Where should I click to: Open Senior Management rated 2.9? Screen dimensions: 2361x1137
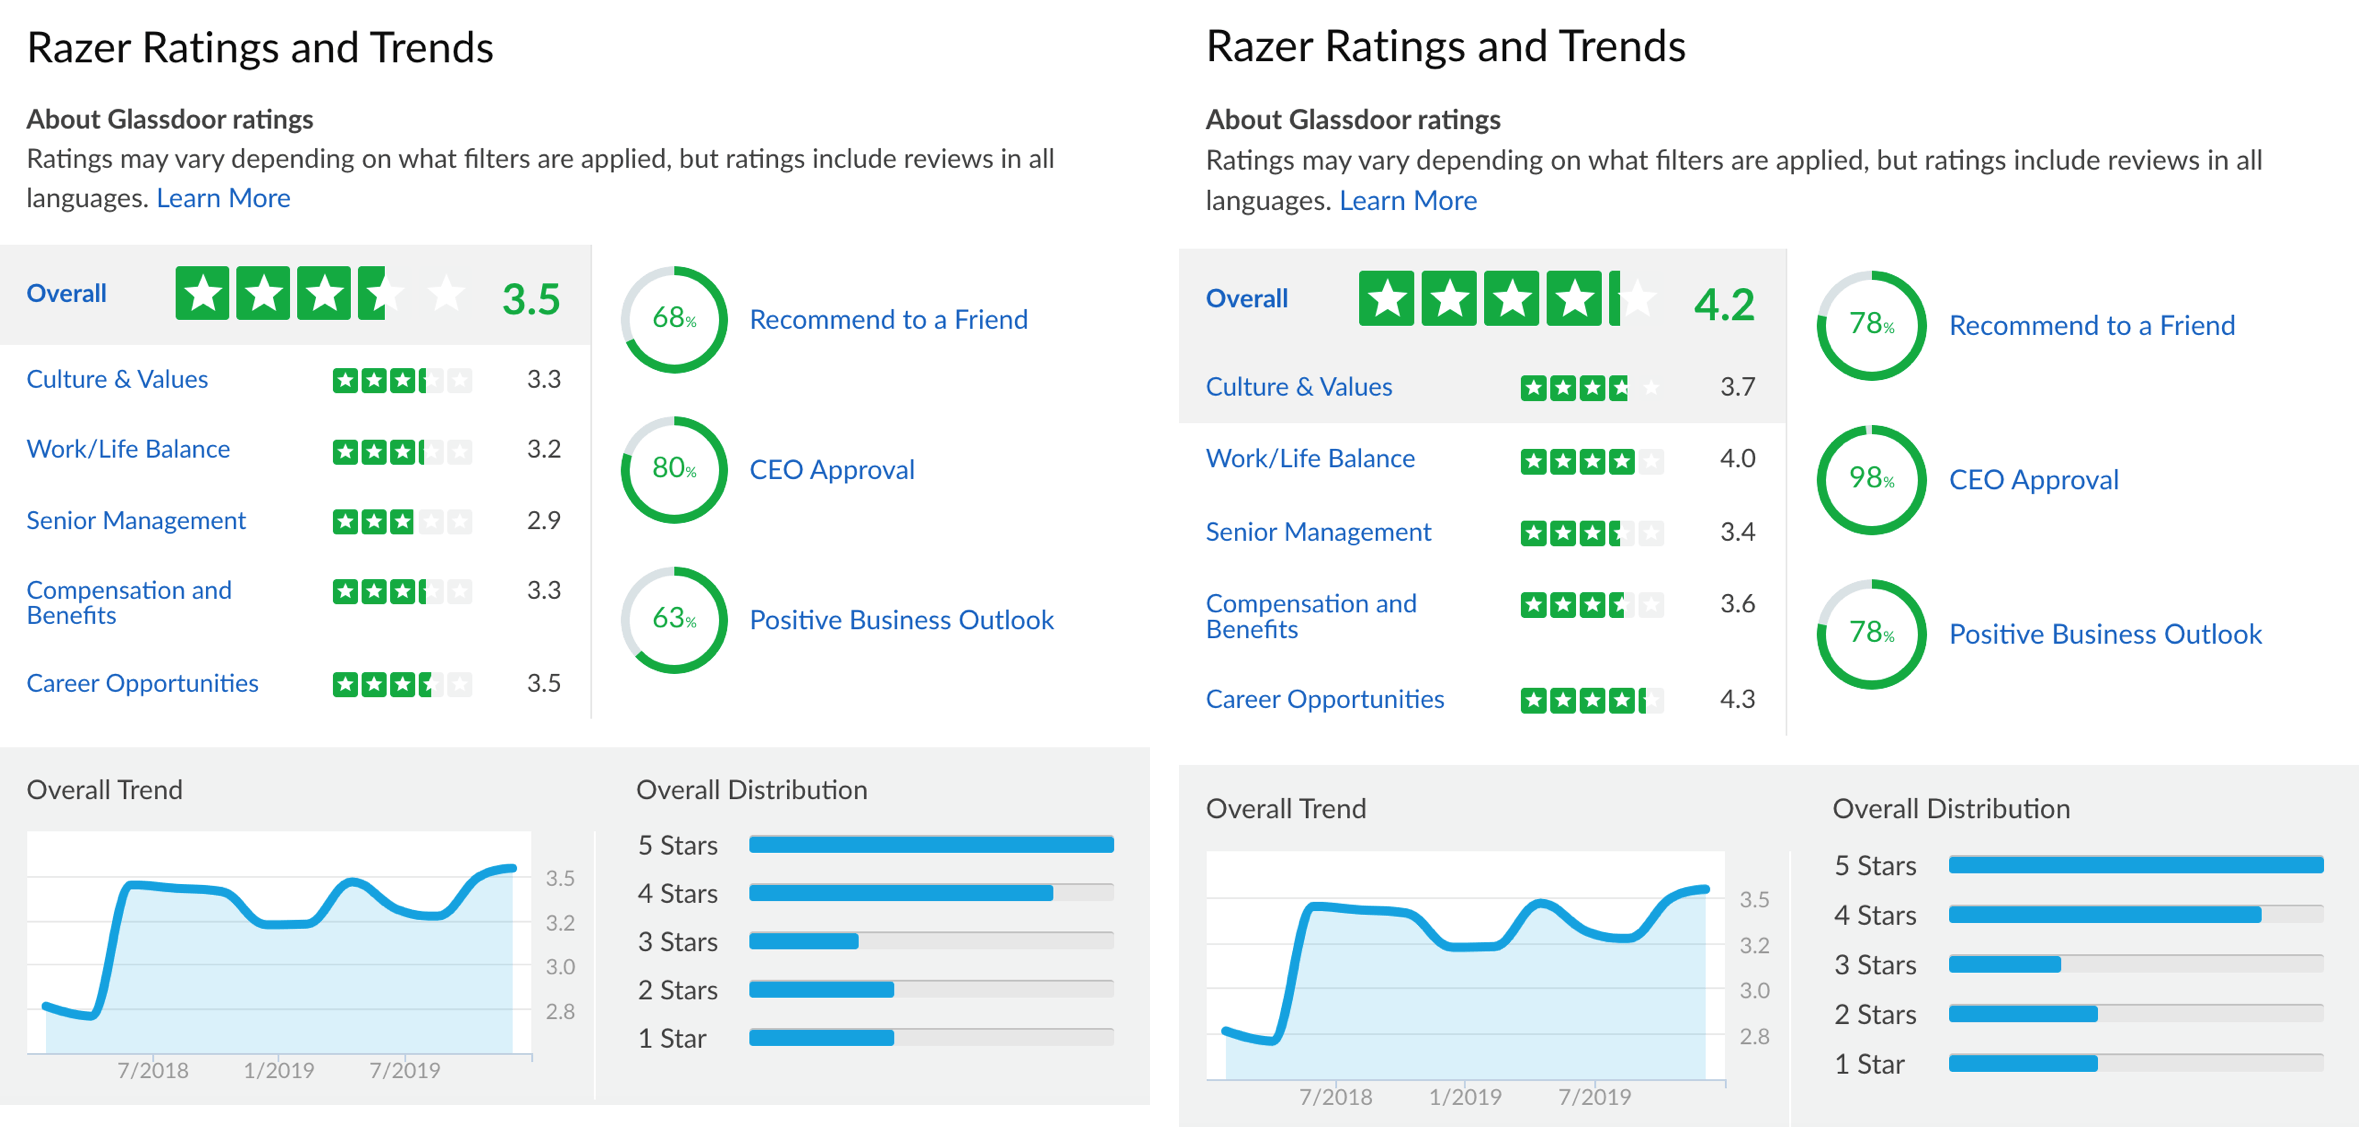tap(136, 521)
